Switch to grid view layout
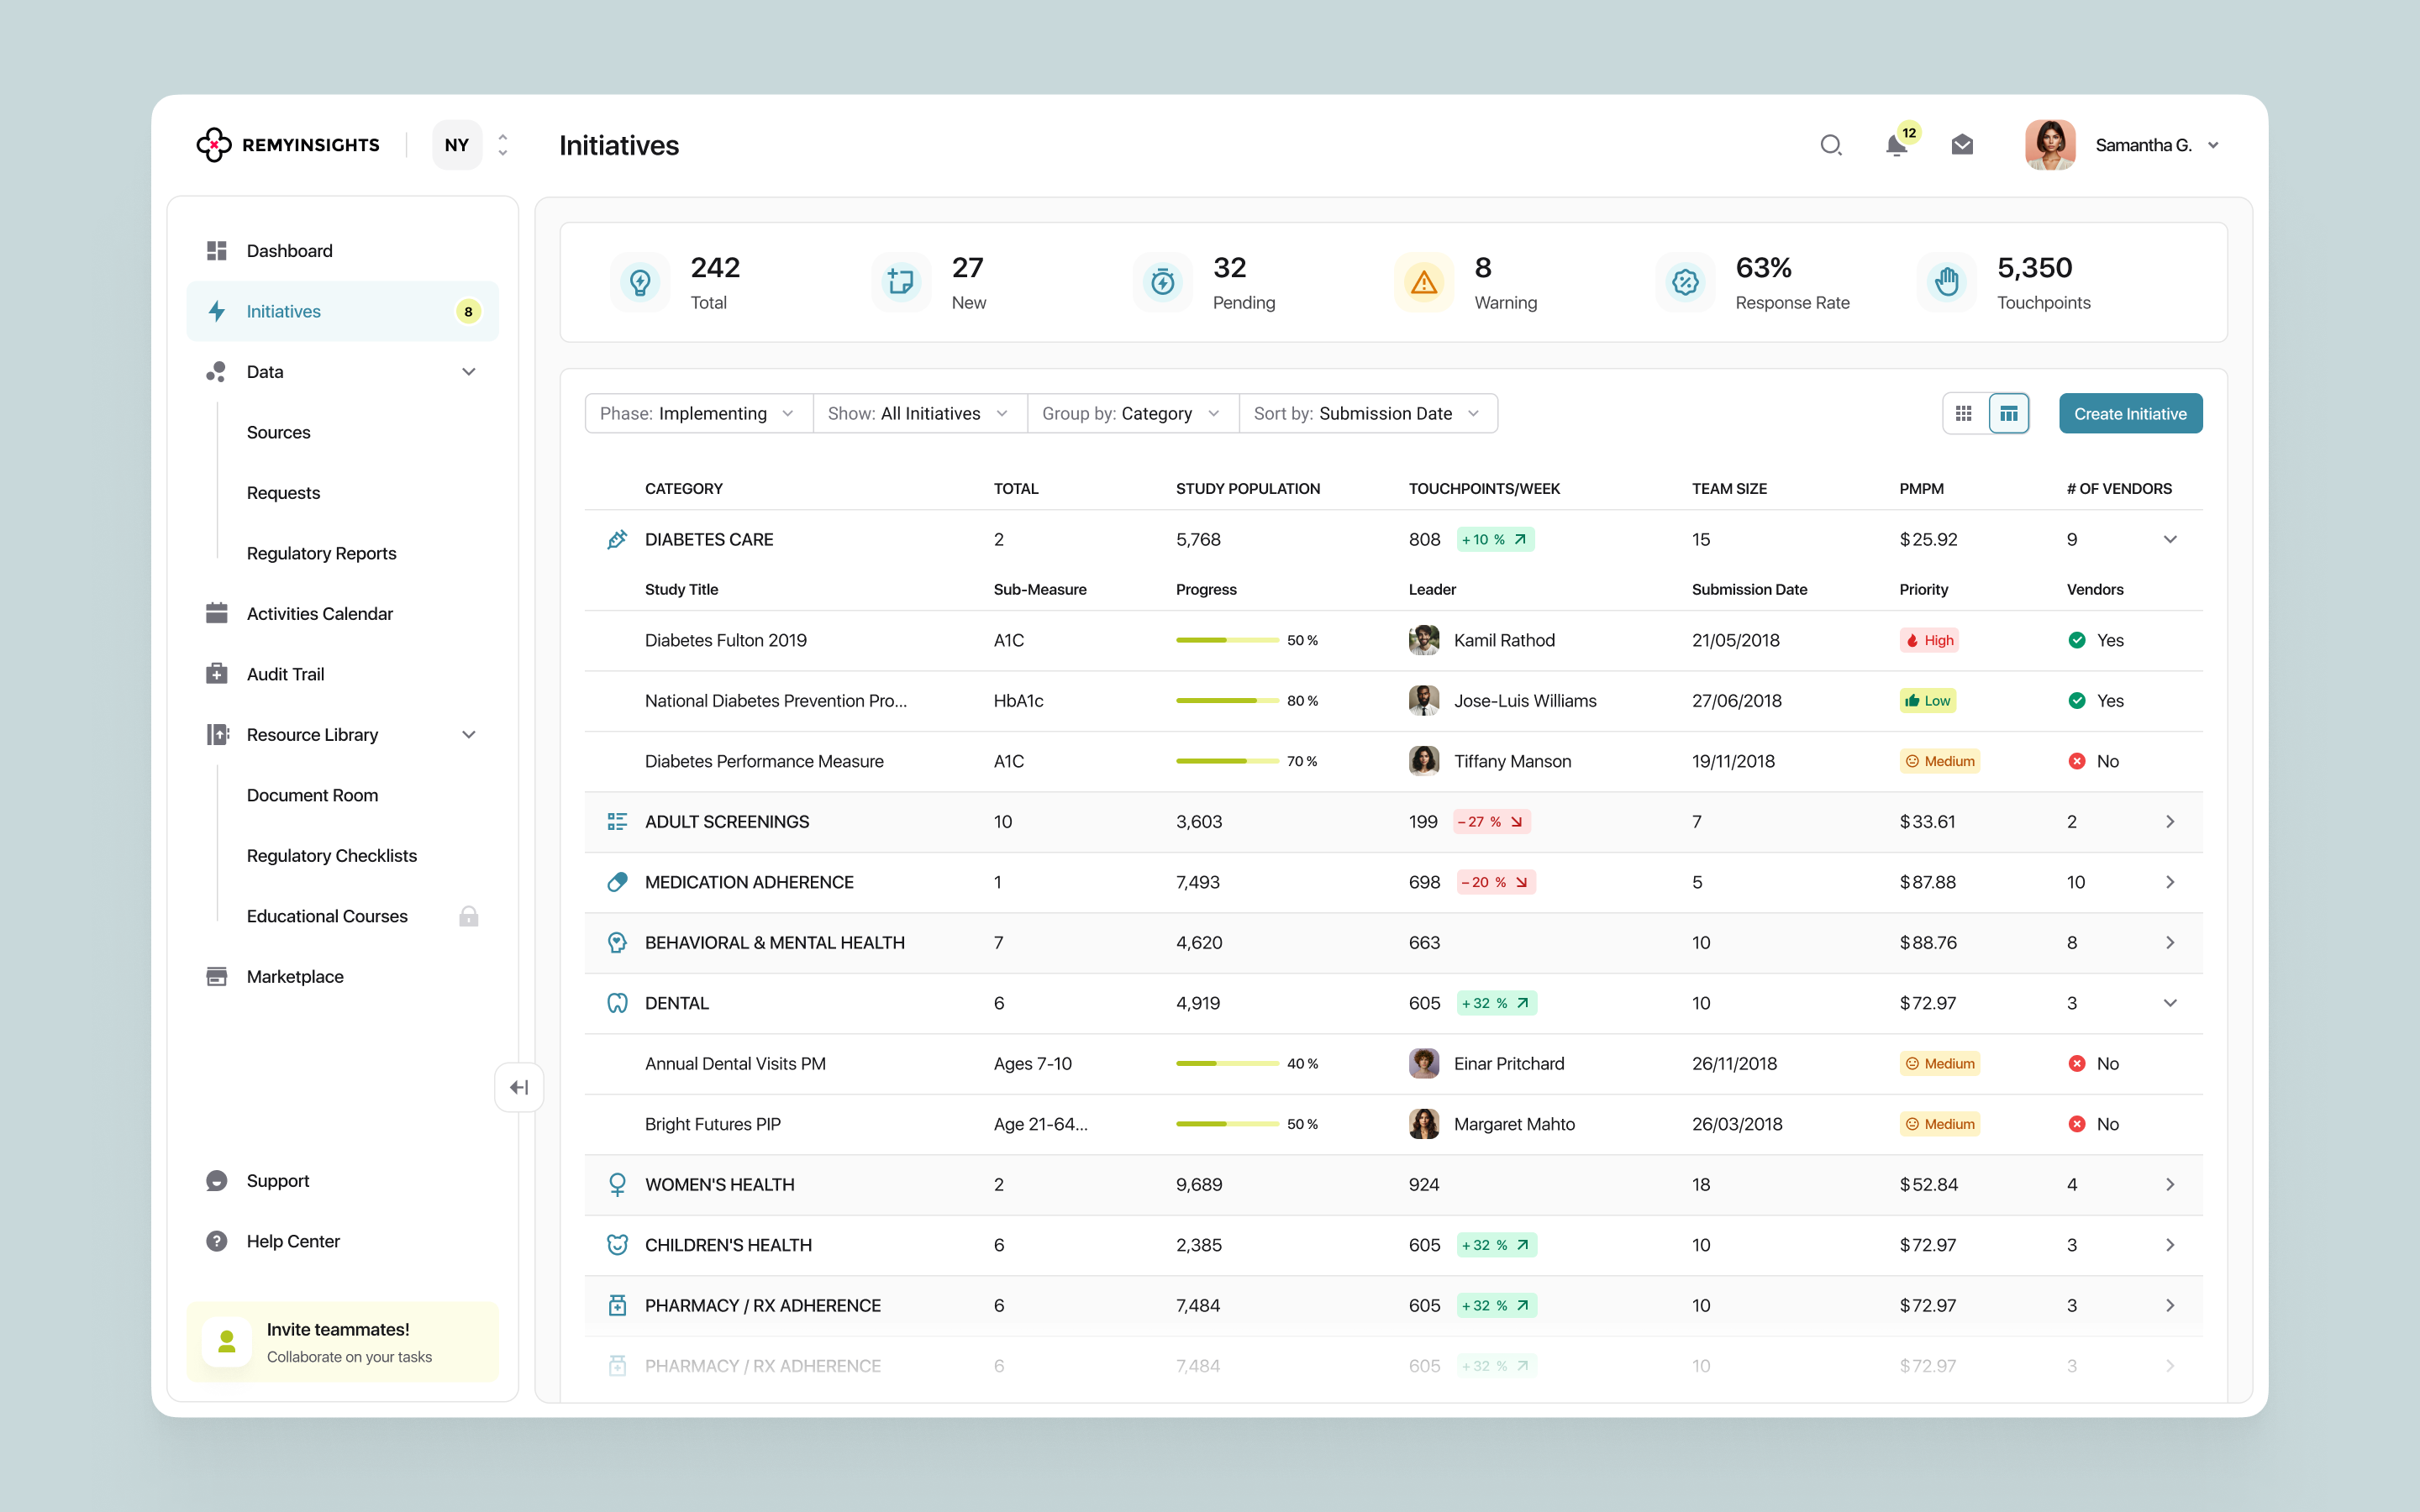Image resolution: width=2420 pixels, height=1512 pixels. [1964, 413]
